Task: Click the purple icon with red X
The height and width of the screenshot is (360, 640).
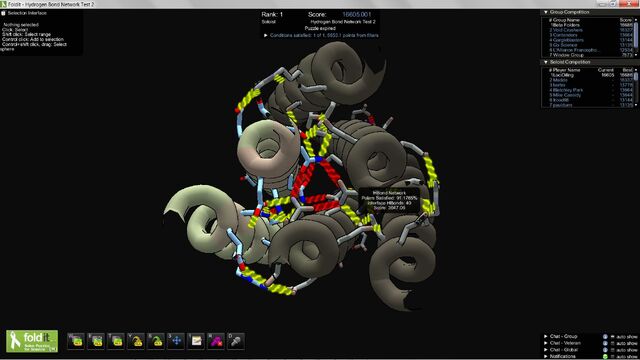Action: click(x=216, y=341)
